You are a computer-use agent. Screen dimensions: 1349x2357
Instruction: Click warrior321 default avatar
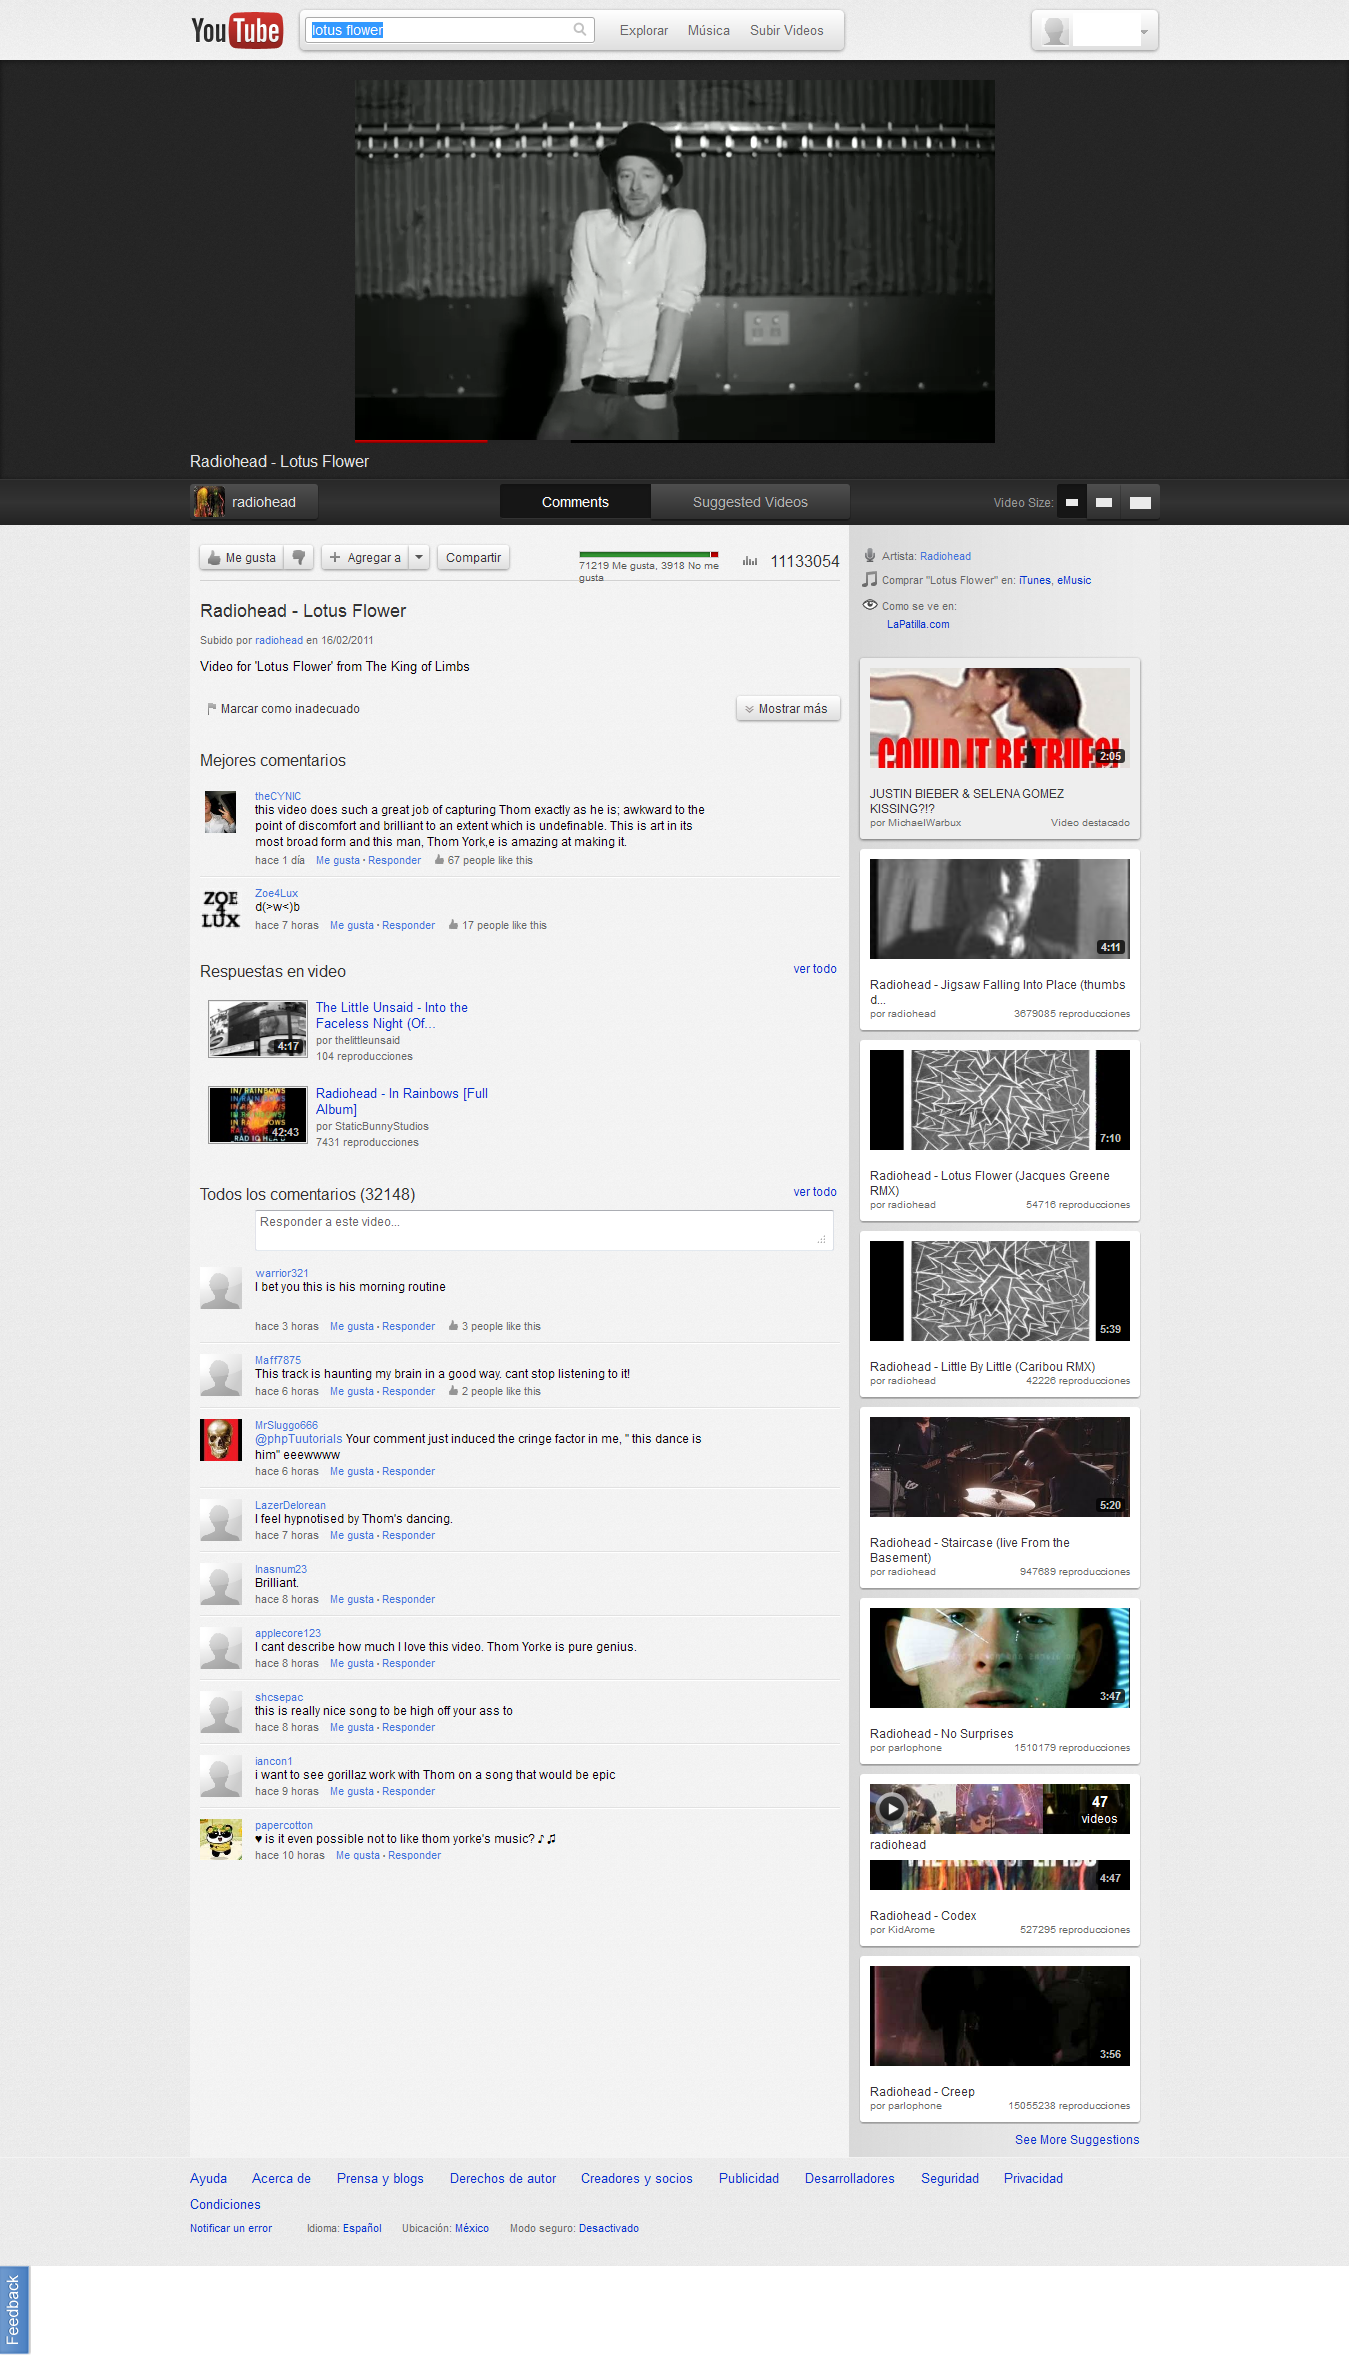click(220, 1288)
